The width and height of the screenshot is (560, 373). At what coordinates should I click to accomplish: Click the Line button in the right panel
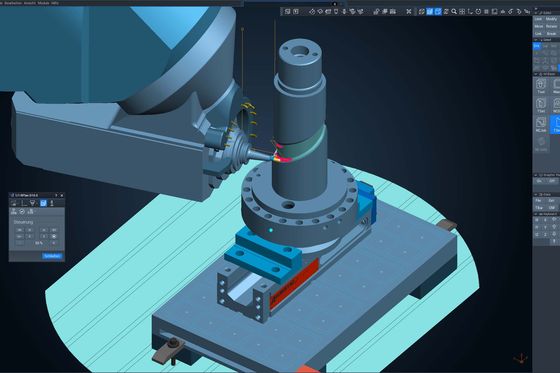[539, 19]
